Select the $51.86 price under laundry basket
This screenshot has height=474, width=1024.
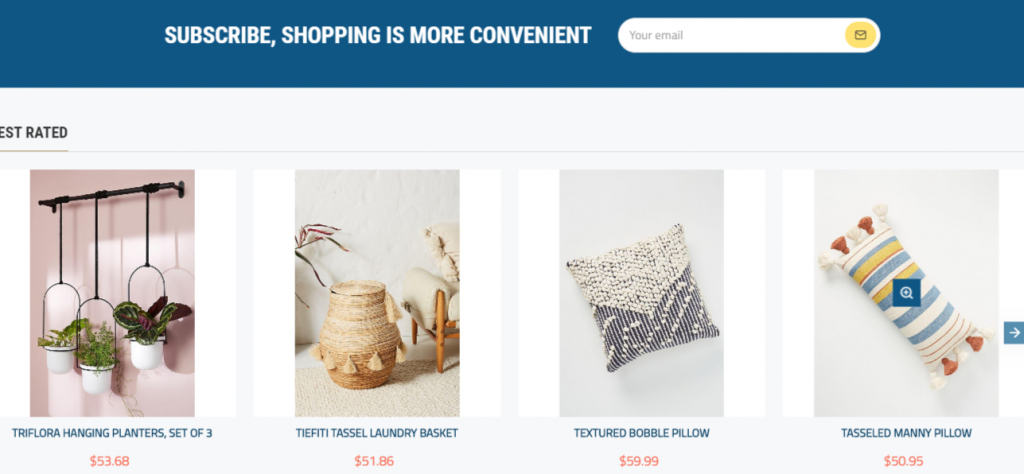(374, 461)
